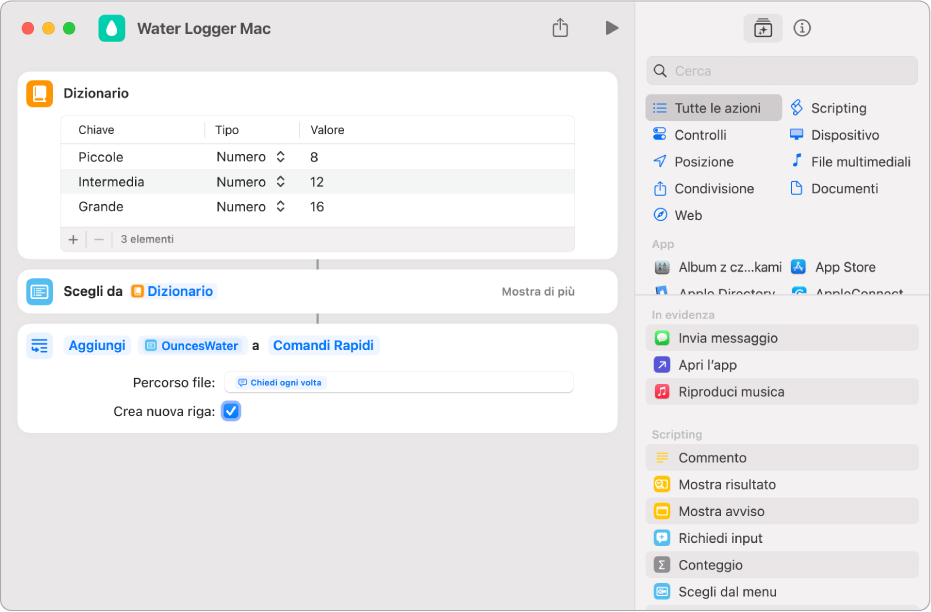Open the Tipo dropdown for Grande row
The width and height of the screenshot is (931, 612).
pyautogui.click(x=251, y=207)
